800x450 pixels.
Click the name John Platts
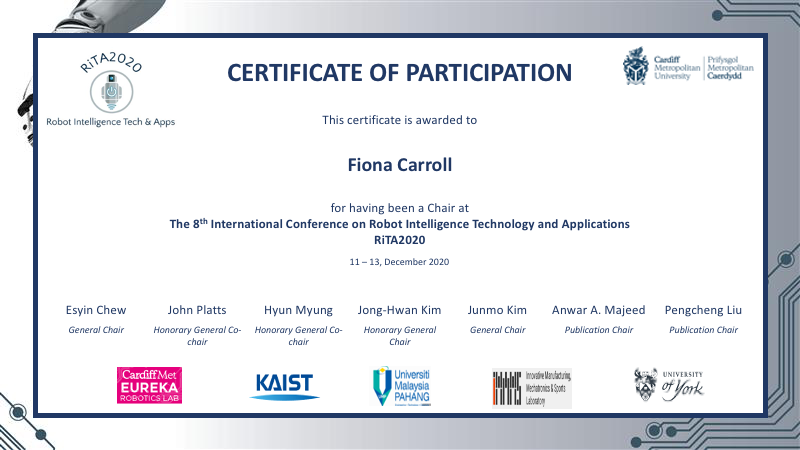pyautogui.click(x=197, y=310)
